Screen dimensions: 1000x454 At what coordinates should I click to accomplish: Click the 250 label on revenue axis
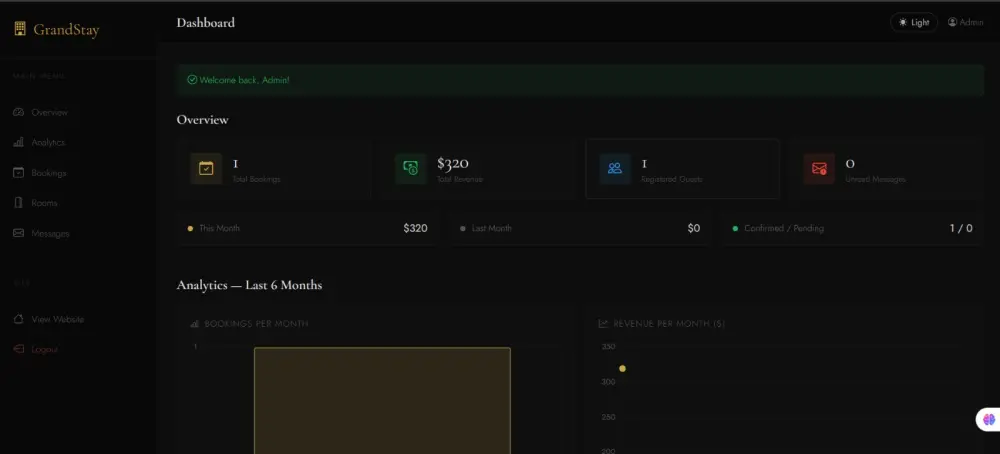click(608, 417)
